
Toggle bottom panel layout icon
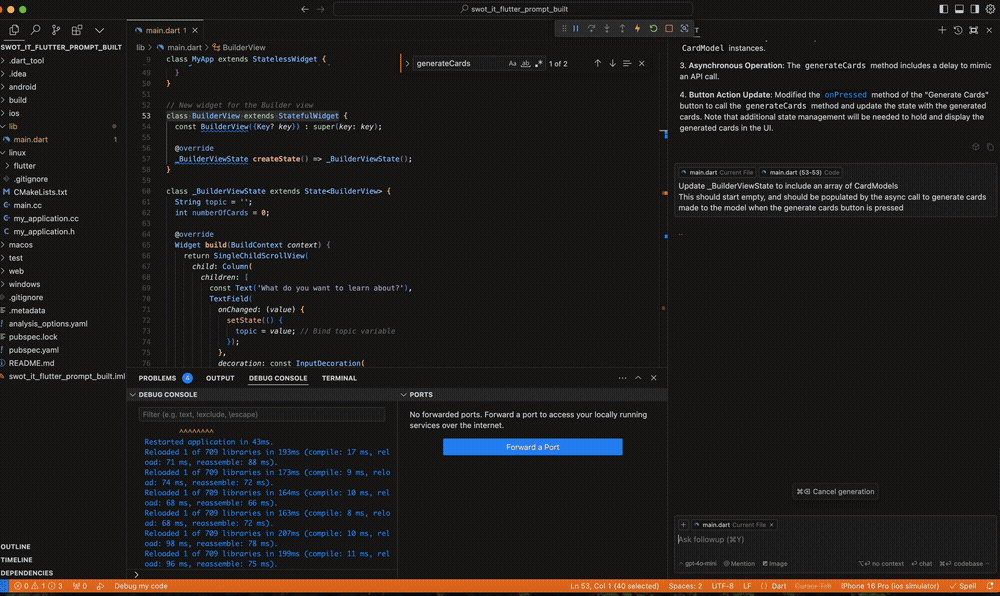[x=959, y=9]
